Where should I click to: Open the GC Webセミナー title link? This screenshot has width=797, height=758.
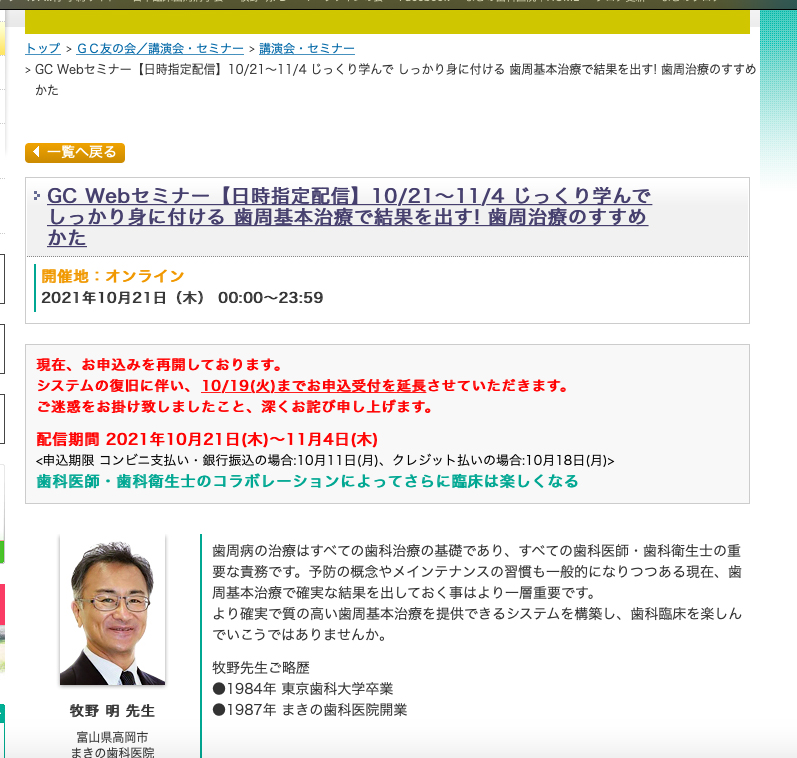pyautogui.click(x=349, y=217)
